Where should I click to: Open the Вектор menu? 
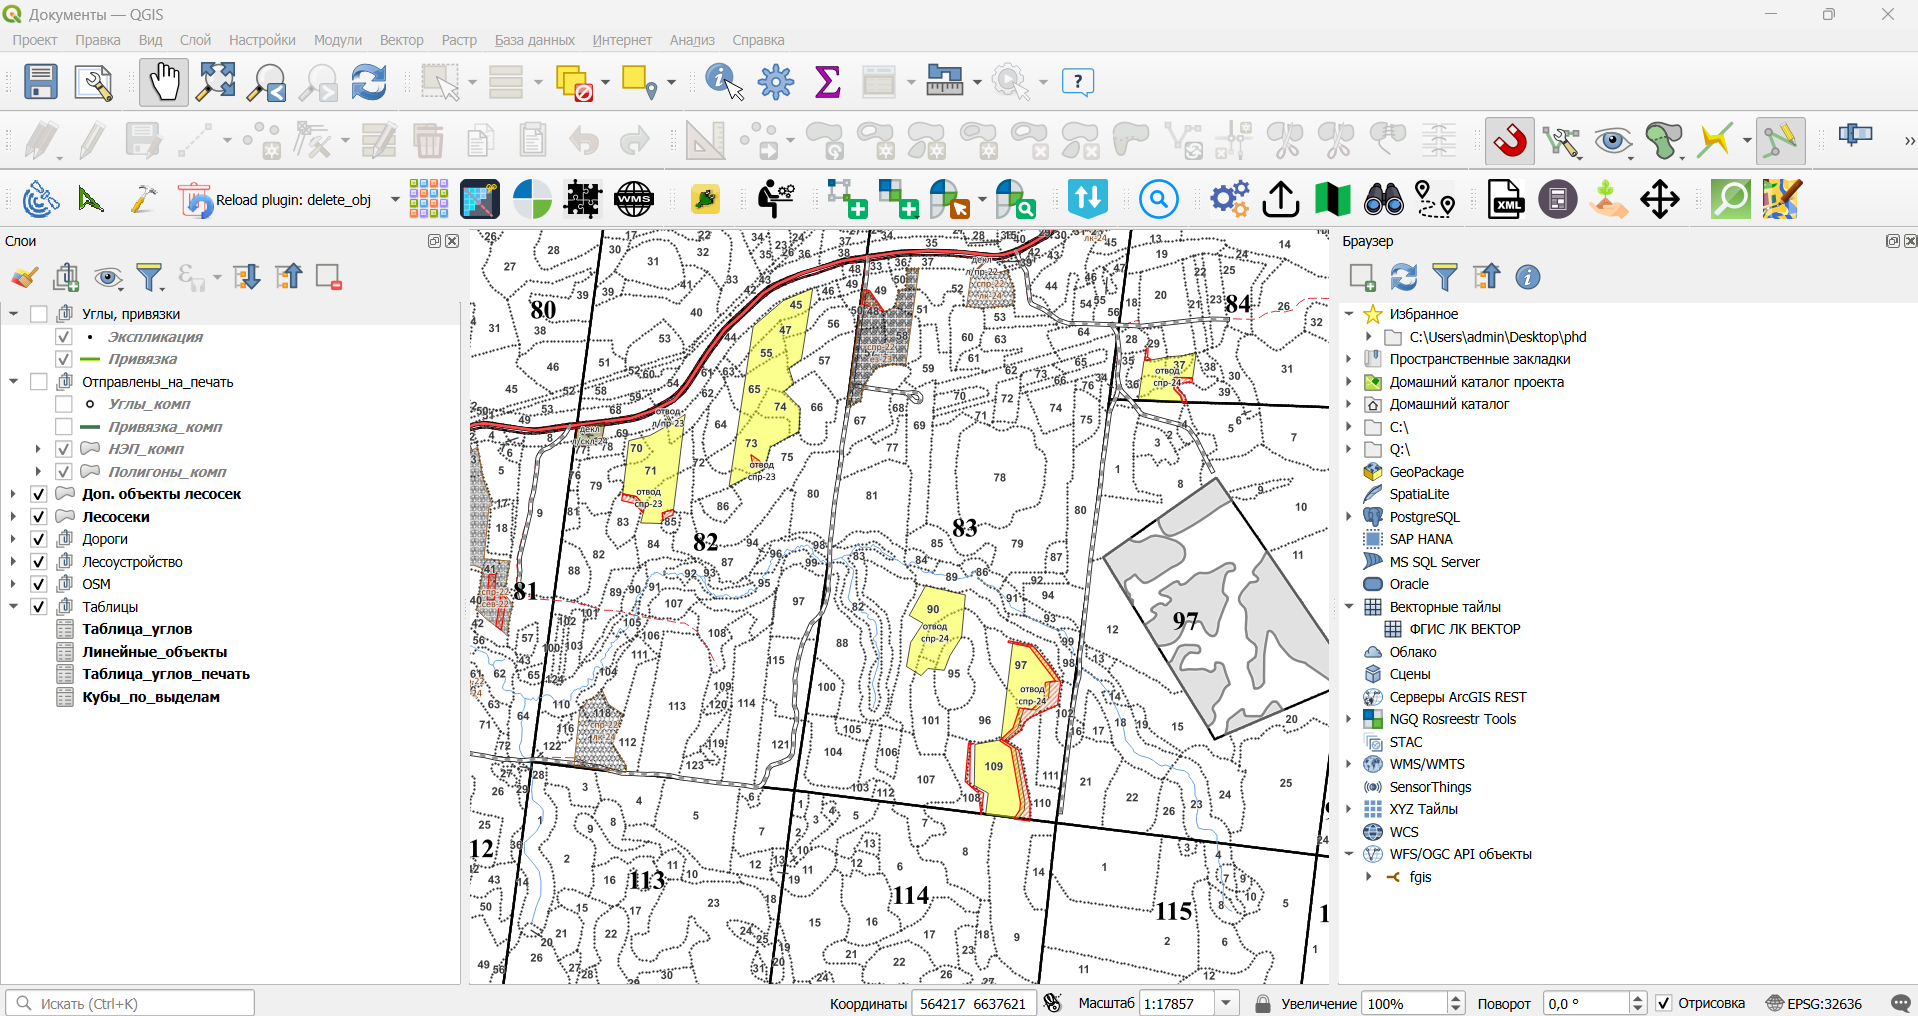point(402,40)
